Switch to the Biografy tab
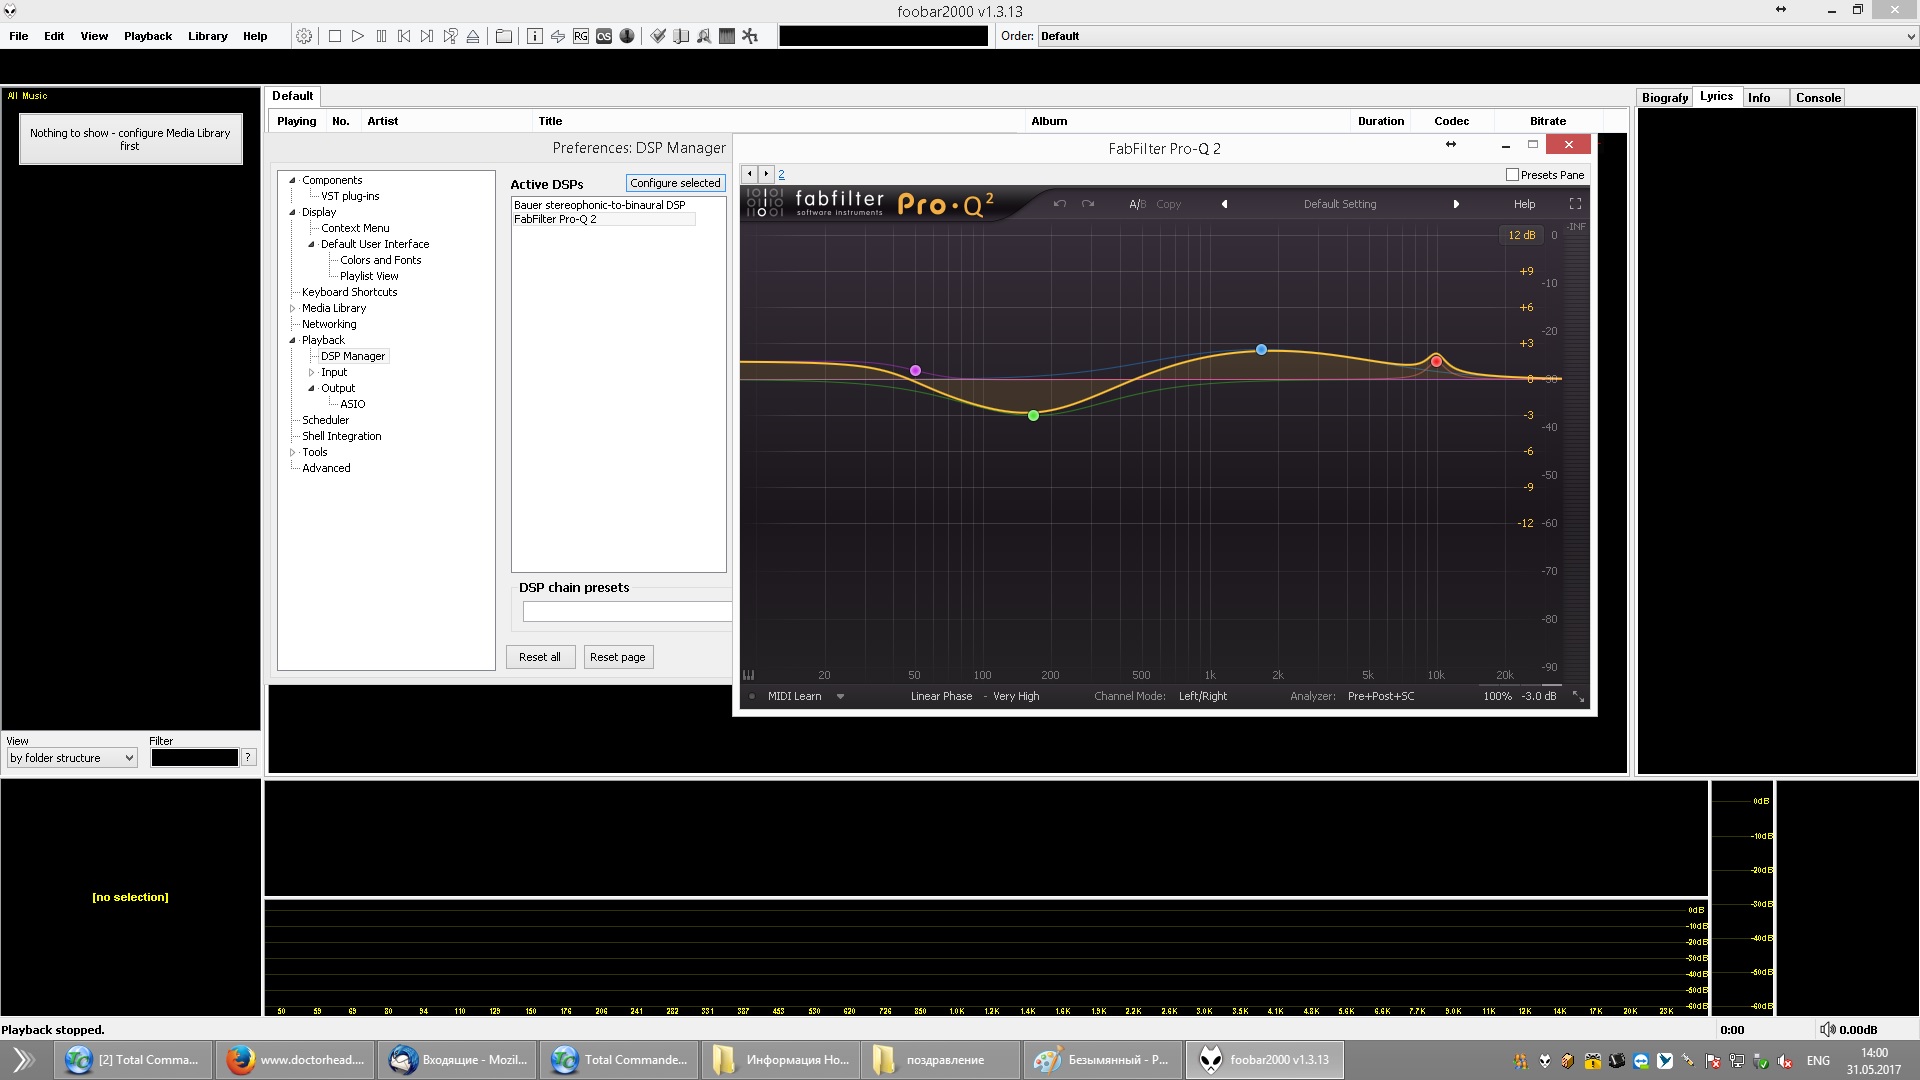 [1665, 97]
